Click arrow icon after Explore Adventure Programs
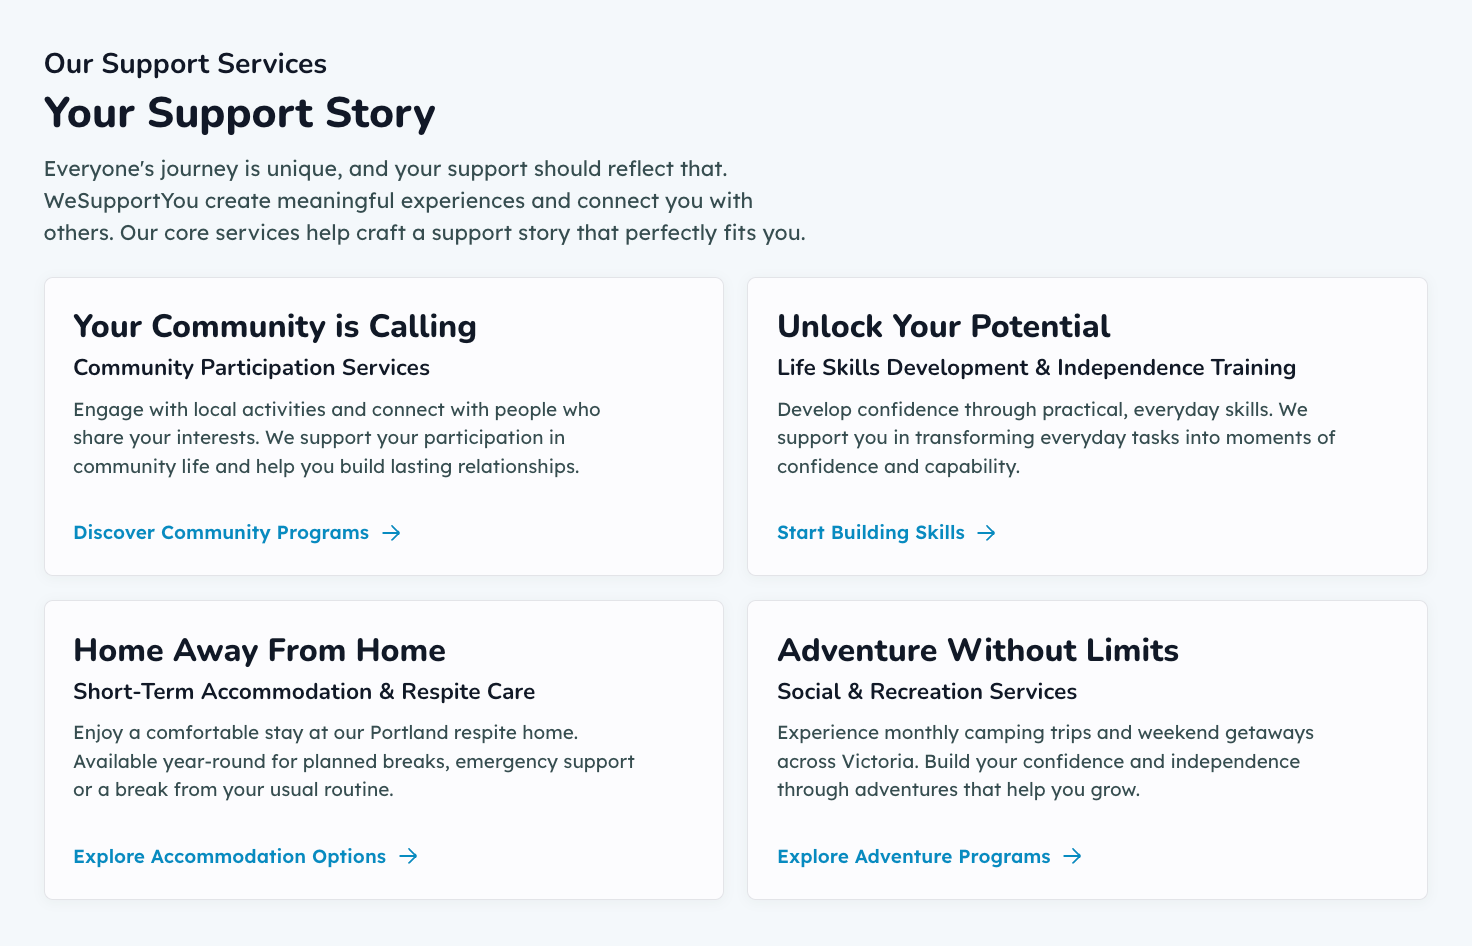 click(1073, 856)
